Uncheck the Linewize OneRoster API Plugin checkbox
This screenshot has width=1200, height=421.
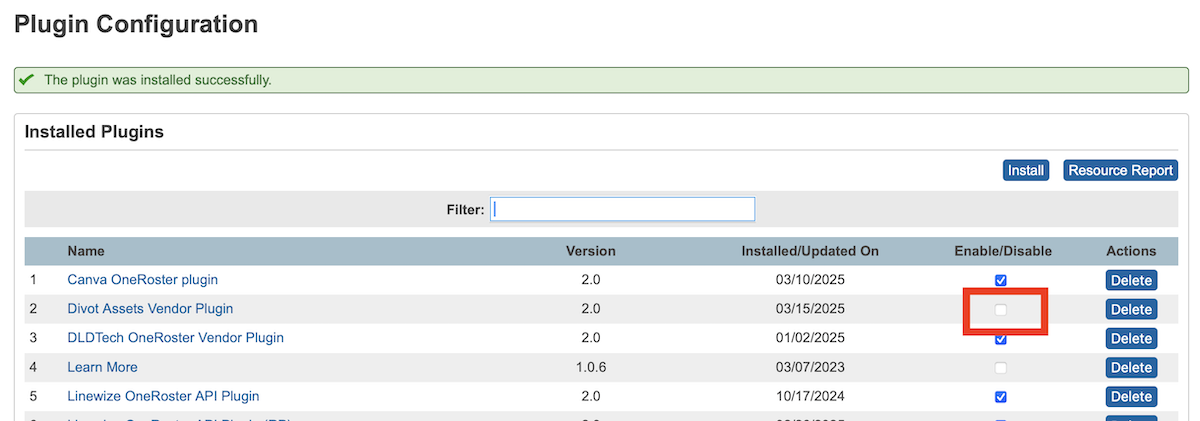[1001, 397]
